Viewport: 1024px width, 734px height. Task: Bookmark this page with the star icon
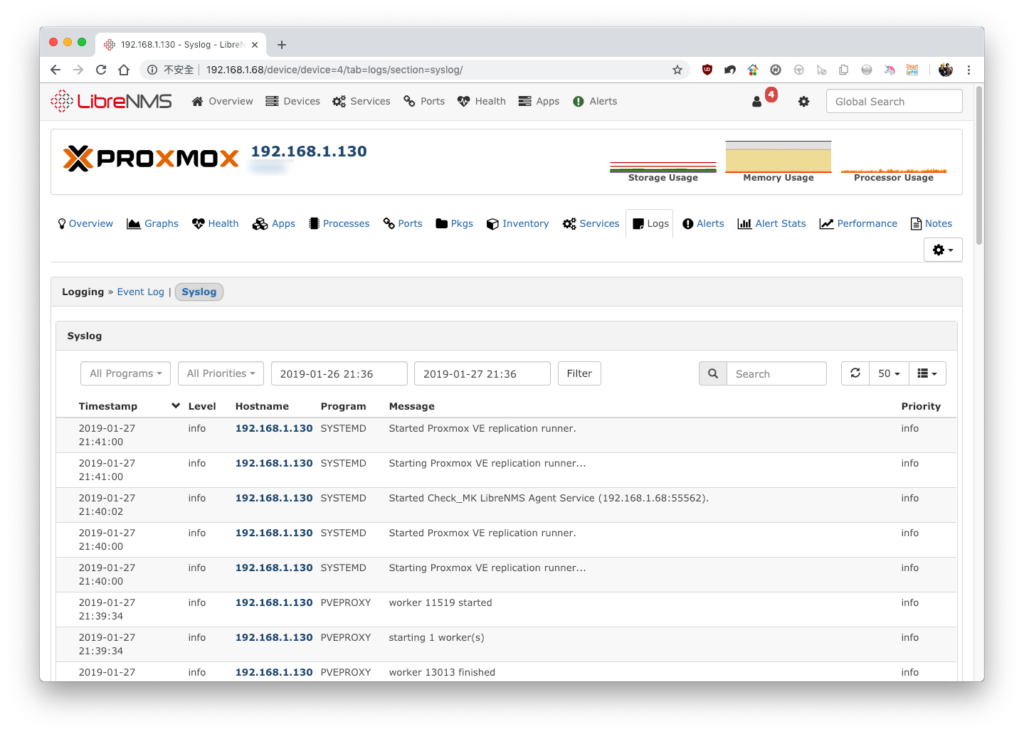677,70
